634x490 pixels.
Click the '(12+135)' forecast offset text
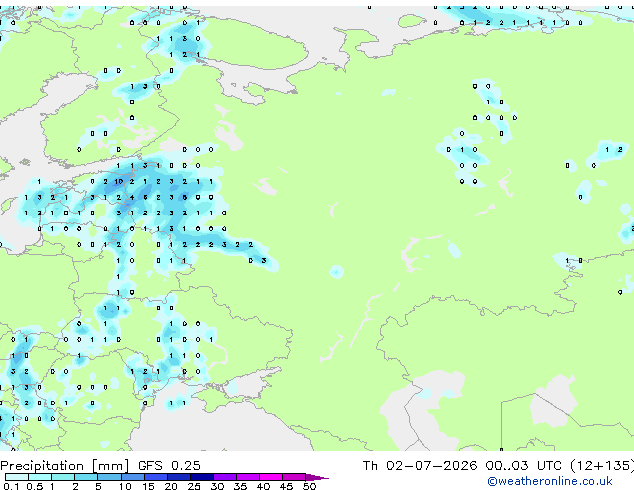602,466
